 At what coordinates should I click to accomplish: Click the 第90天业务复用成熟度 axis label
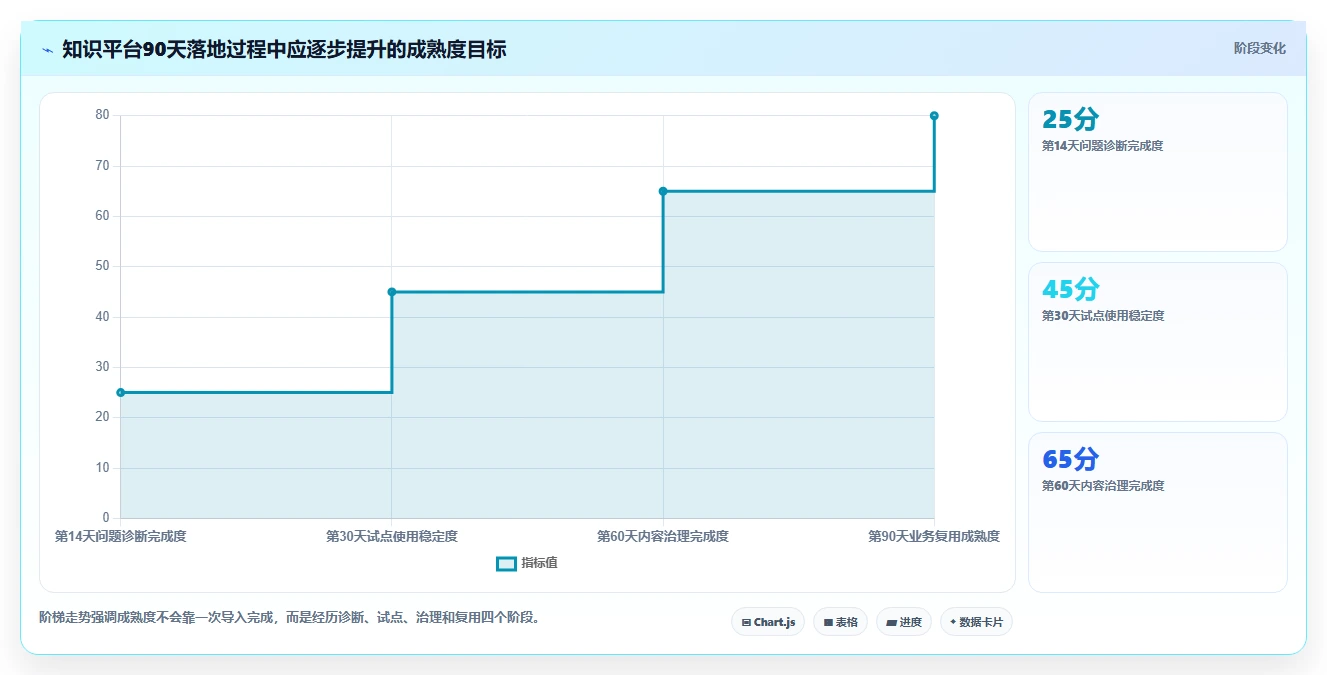(x=934, y=536)
